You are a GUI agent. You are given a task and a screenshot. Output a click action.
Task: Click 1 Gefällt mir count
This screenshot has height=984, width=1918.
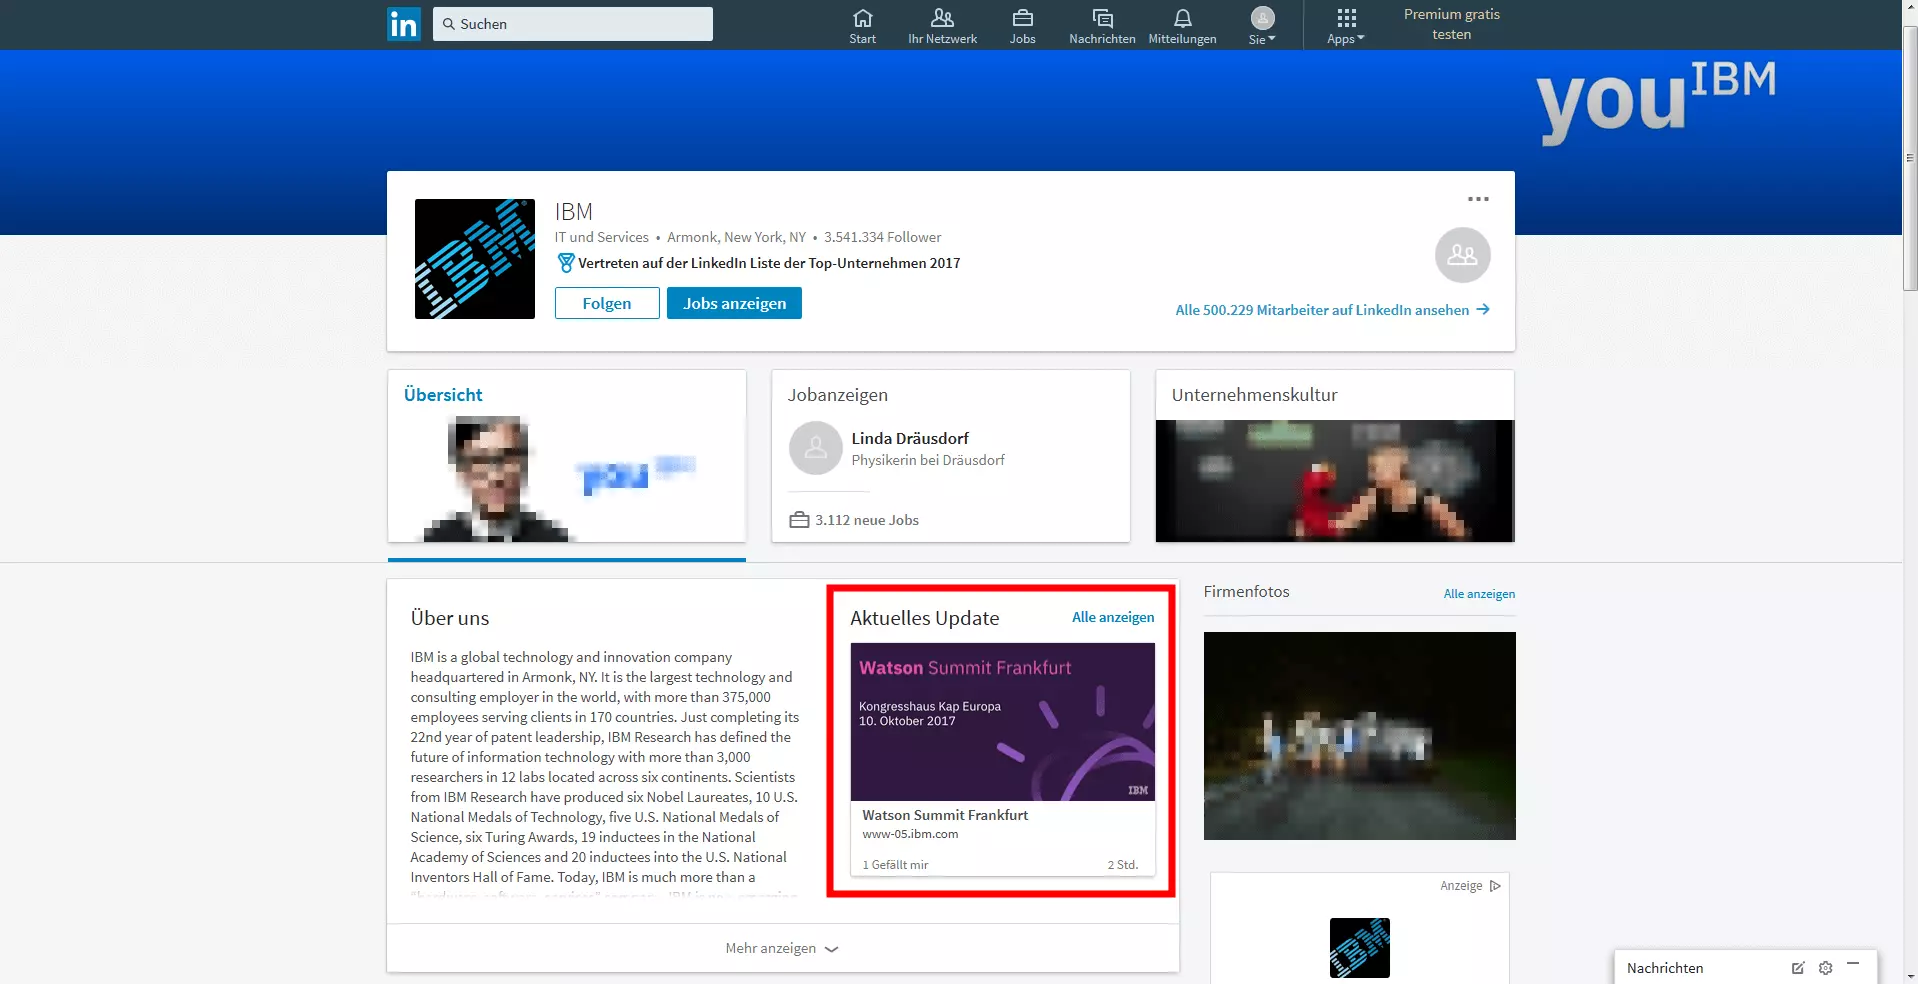[x=895, y=865]
